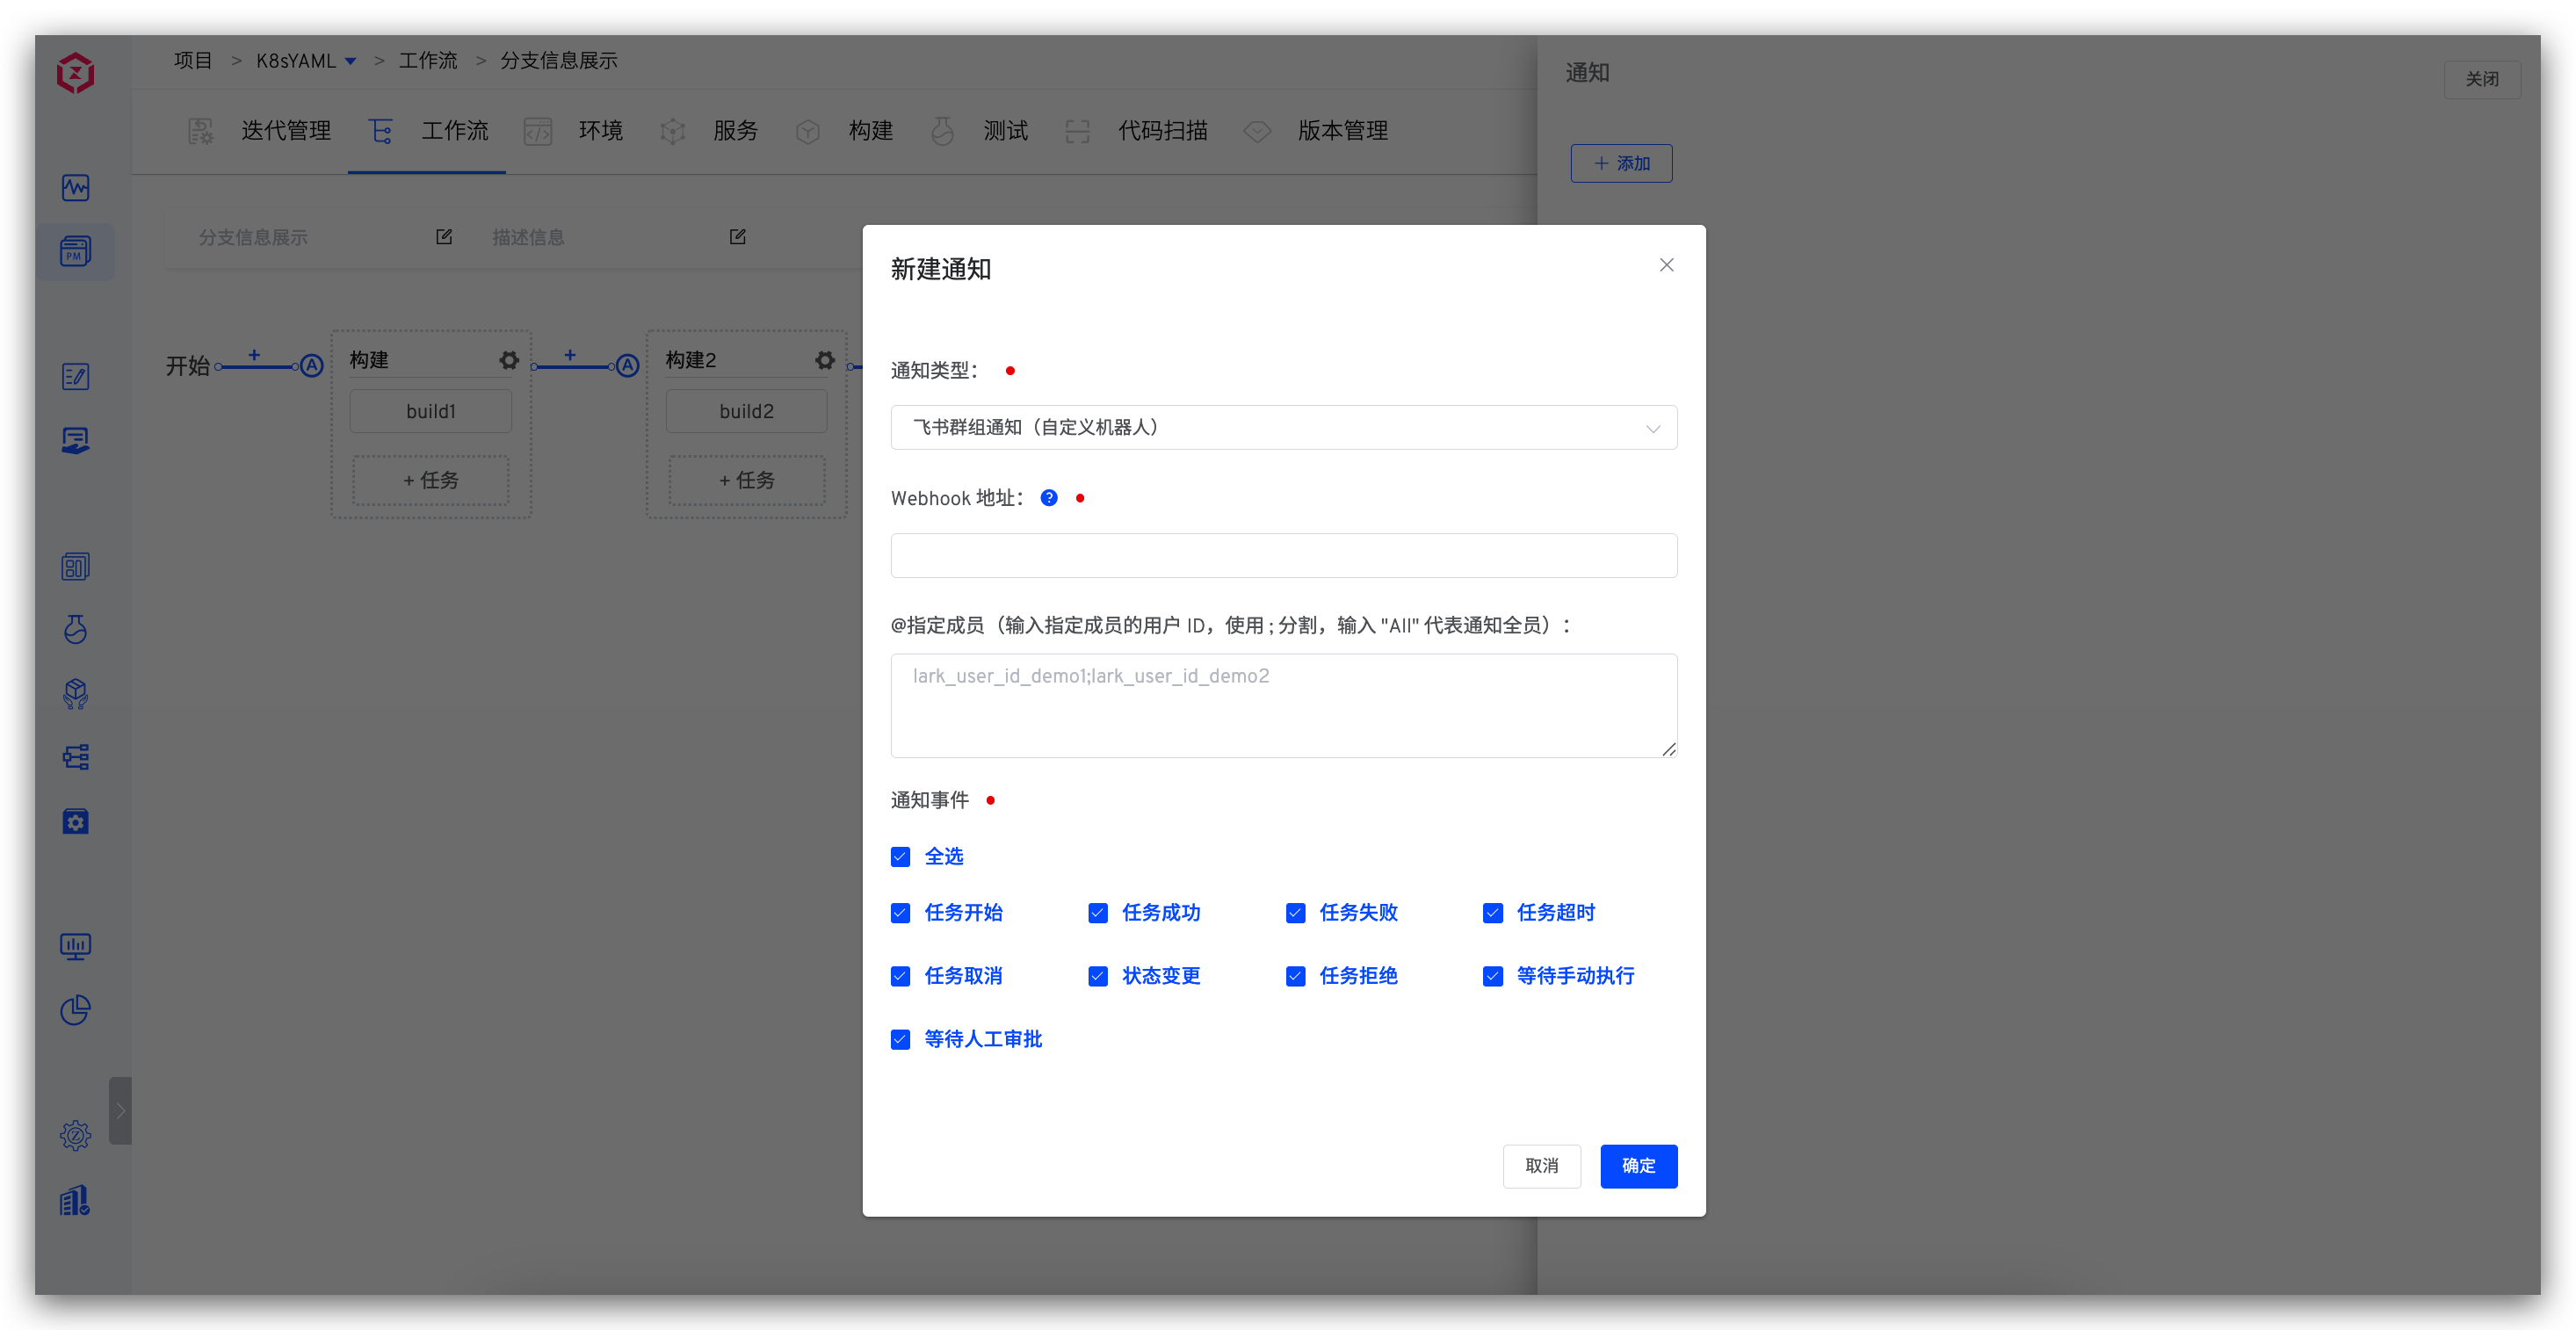Open settings gear on the 构建 node
2576x1330 pixels.
509,360
